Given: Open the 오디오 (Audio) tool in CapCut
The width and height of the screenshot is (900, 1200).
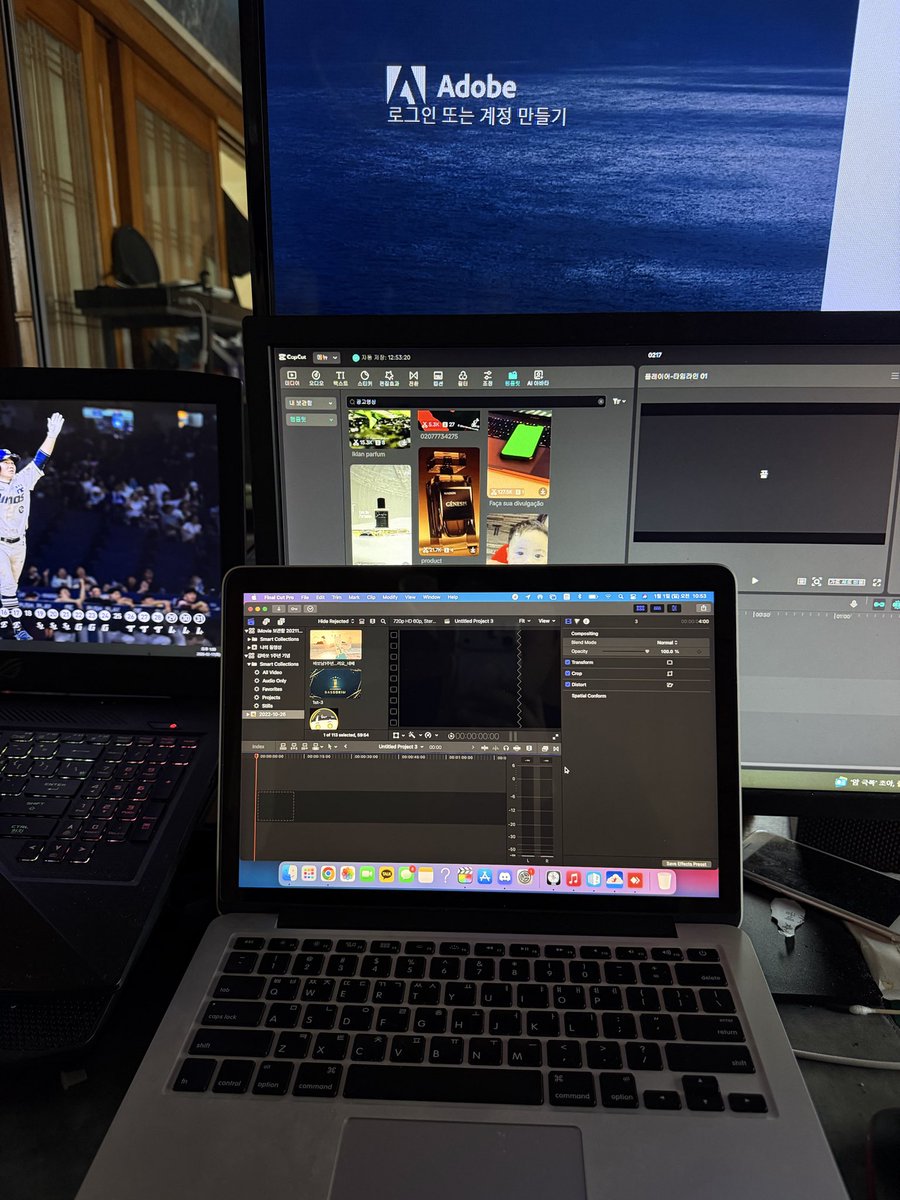Looking at the screenshot, I should click(316, 378).
